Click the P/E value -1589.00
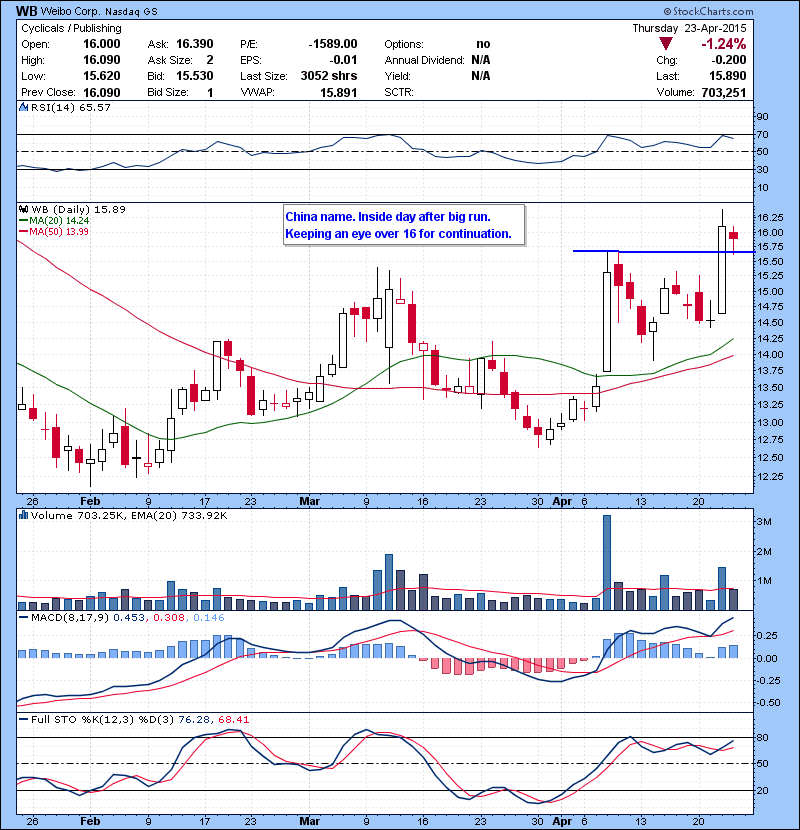800x830 pixels. coord(333,44)
